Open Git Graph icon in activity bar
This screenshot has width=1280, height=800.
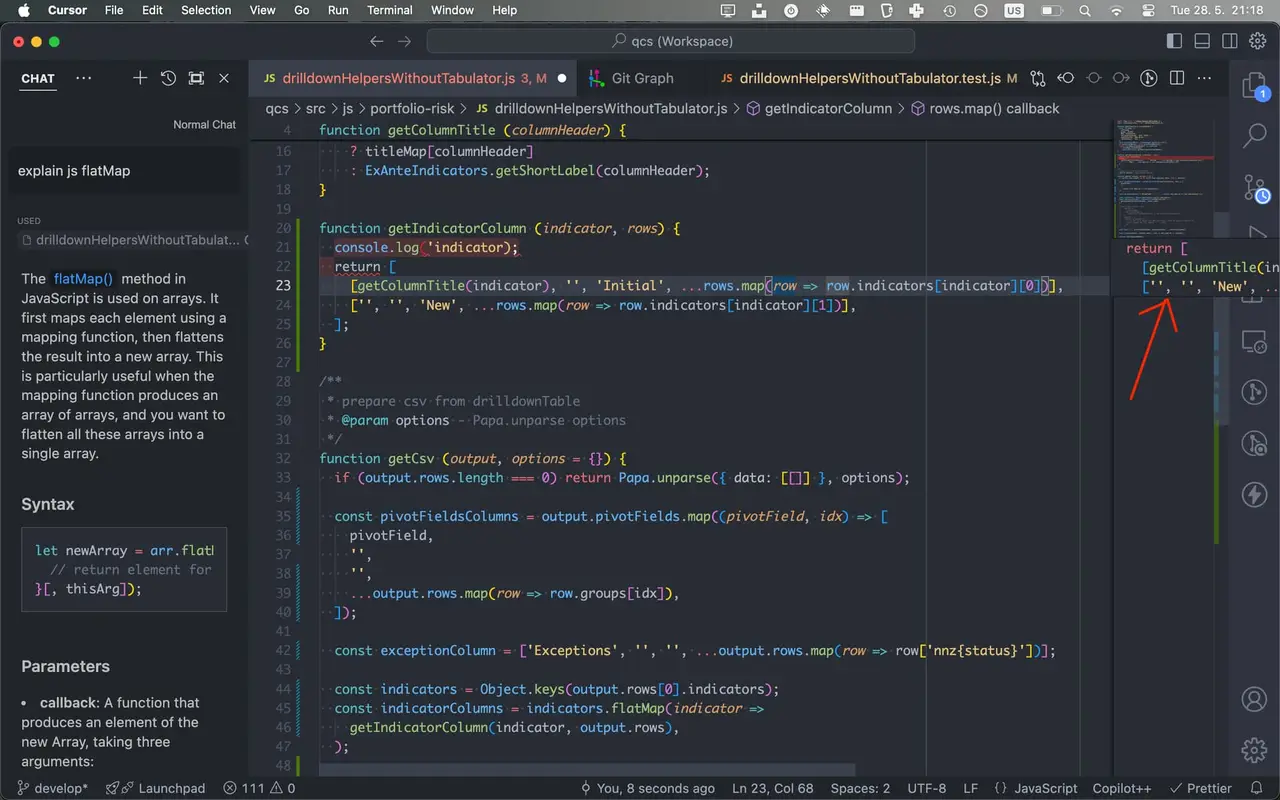coord(1255,392)
